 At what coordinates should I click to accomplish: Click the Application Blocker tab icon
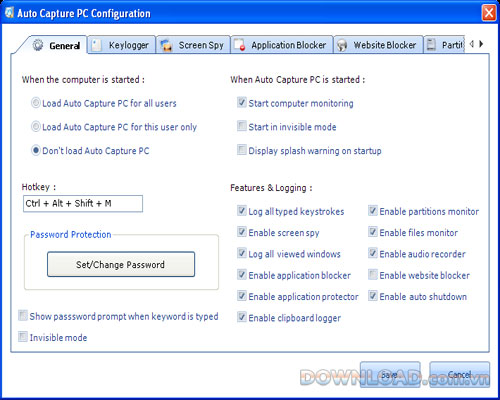240,45
